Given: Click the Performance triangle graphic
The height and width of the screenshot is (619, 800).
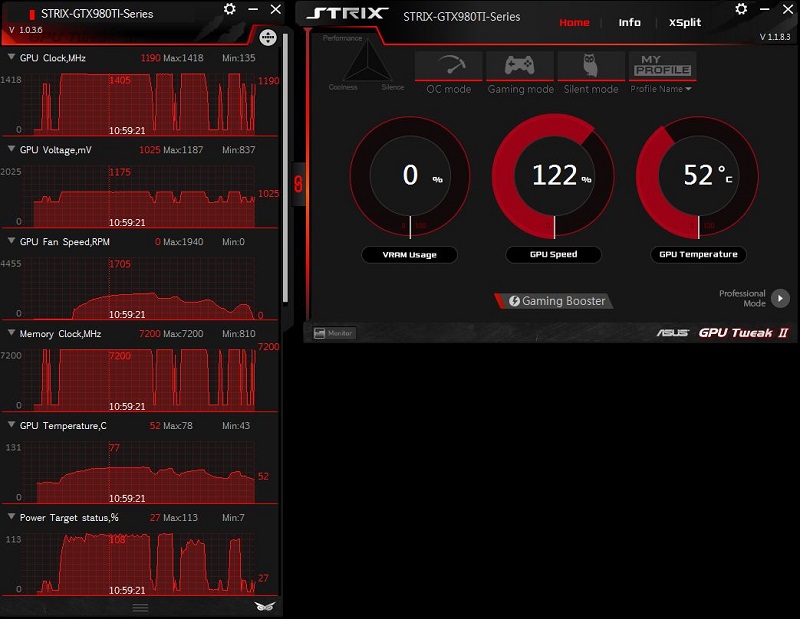Looking at the screenshot, I should pos(367,61).
